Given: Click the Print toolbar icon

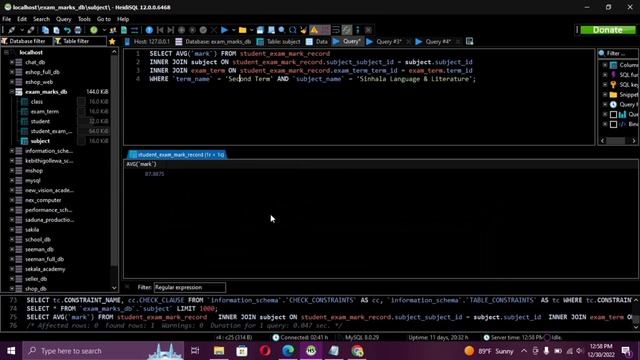Looking at the screenshot, I should (x=78, y=30).
